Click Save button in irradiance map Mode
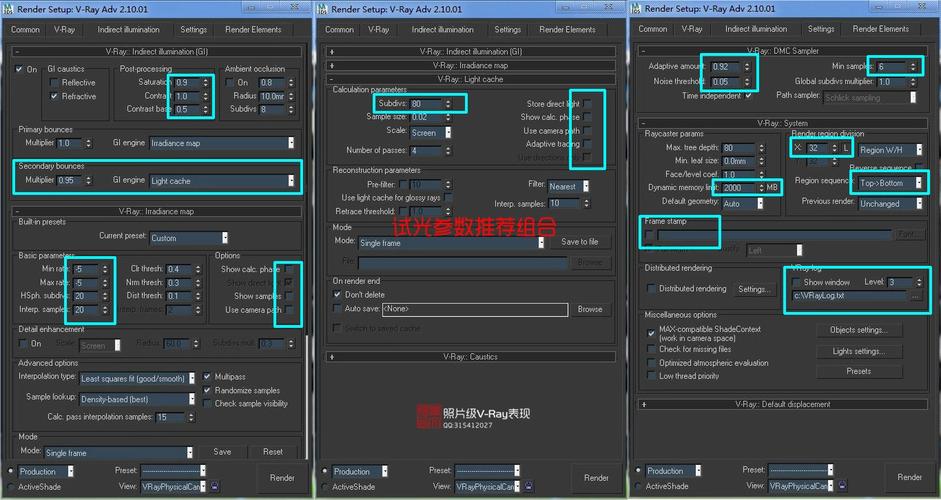This screenshot has height=500, width=941. coord(222,451)
